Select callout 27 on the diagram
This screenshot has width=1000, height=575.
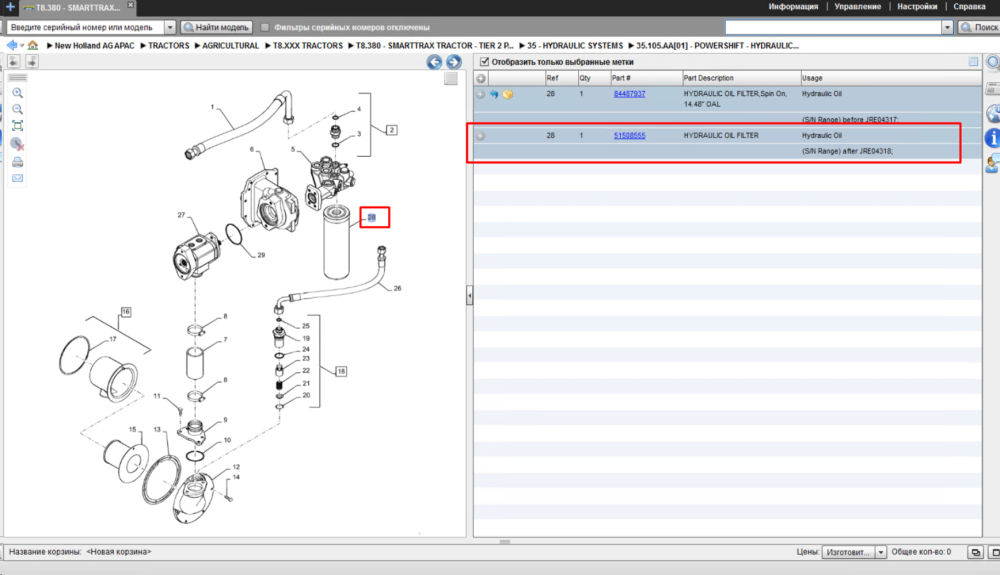181,215
